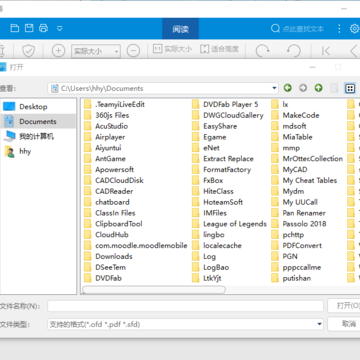This screenshot has height=360, width=360.
Task: Select the Extract Replace folder
Action: tap(223, 159)
